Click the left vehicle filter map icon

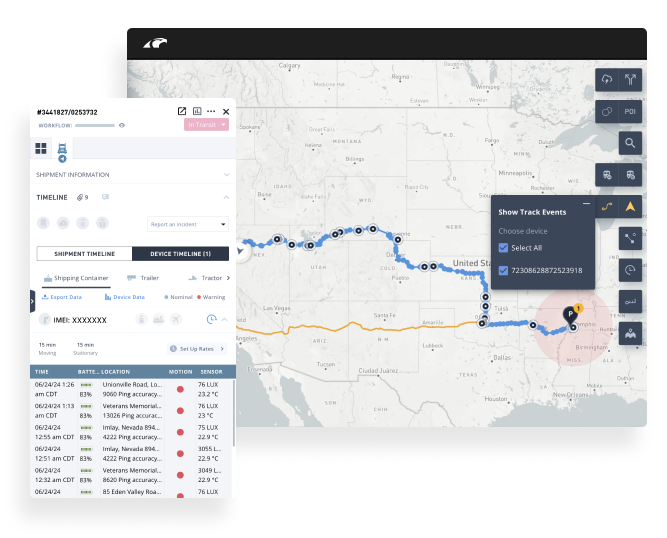pos(607,175)
